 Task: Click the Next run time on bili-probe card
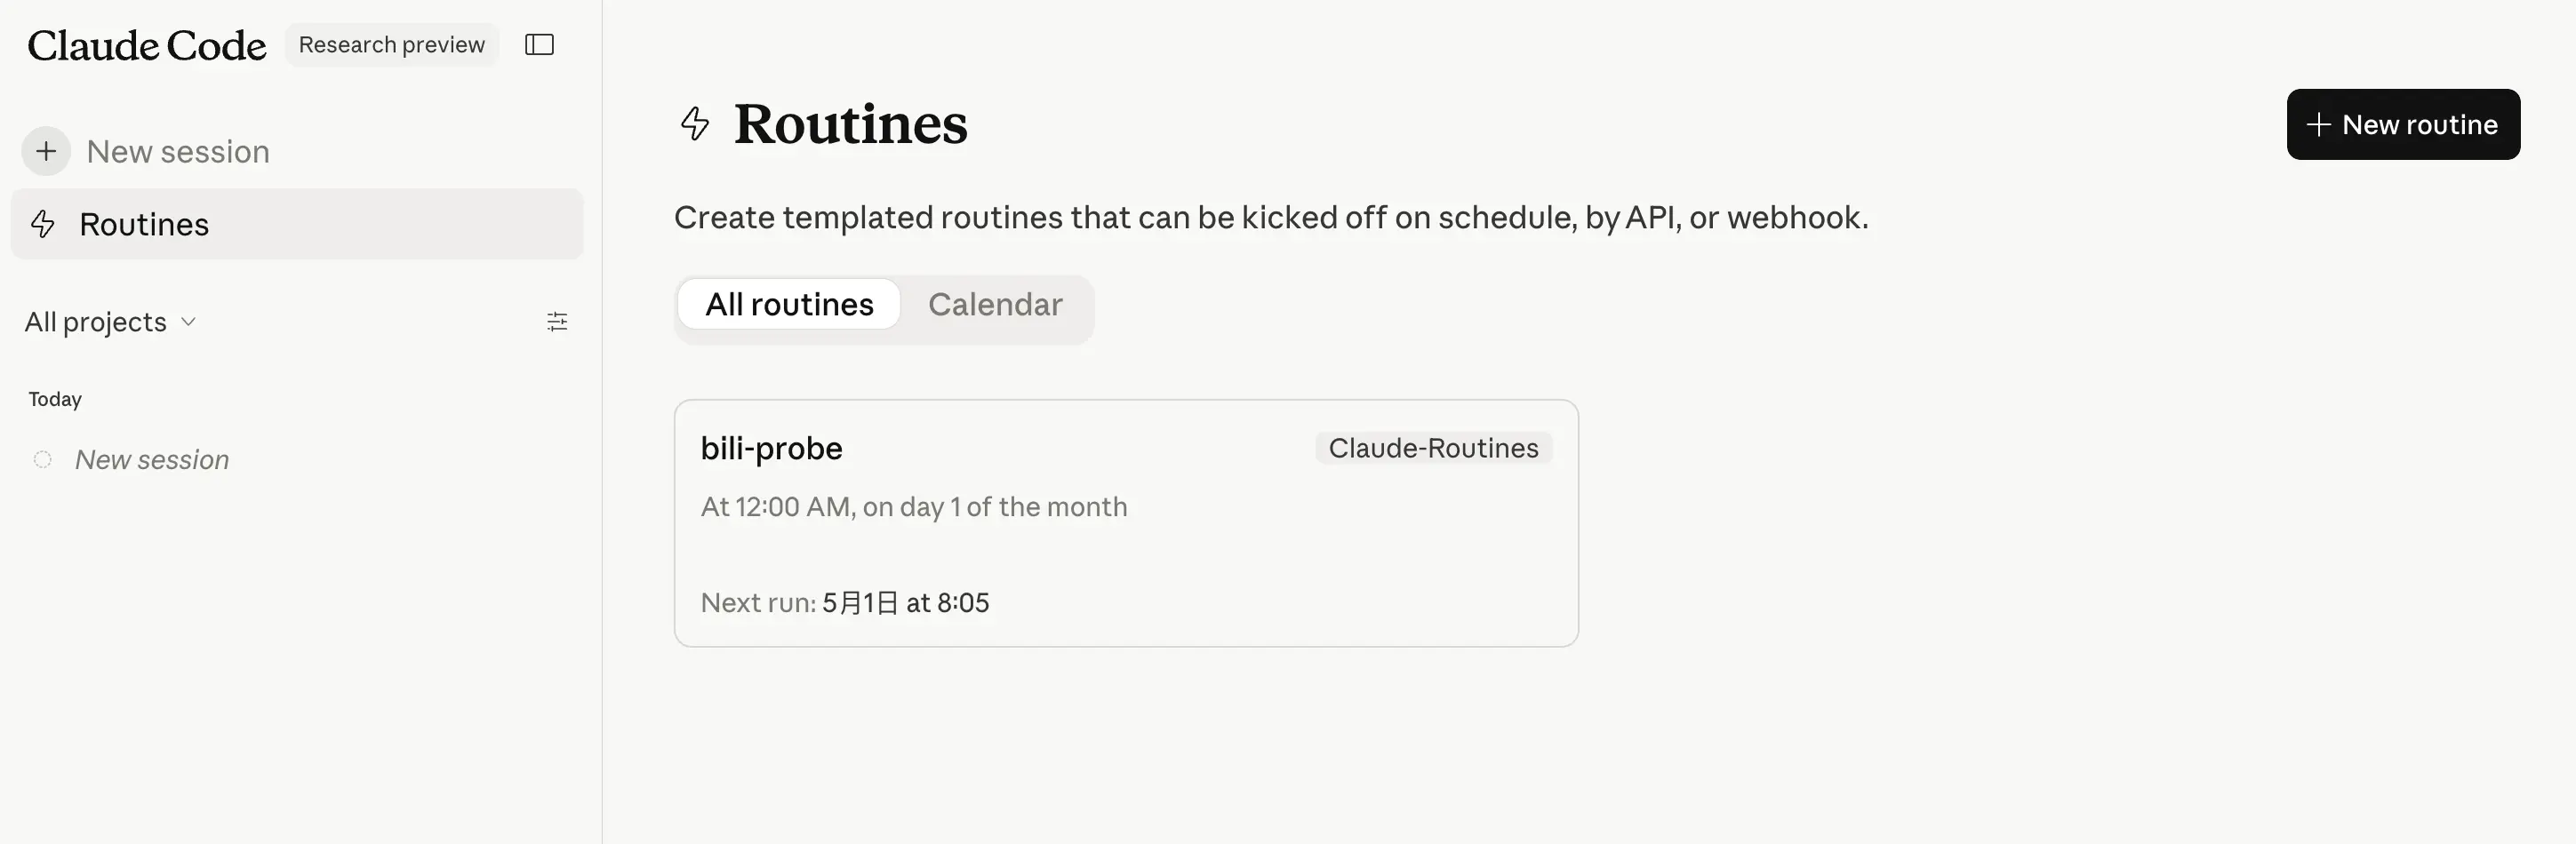pos(905,602)
